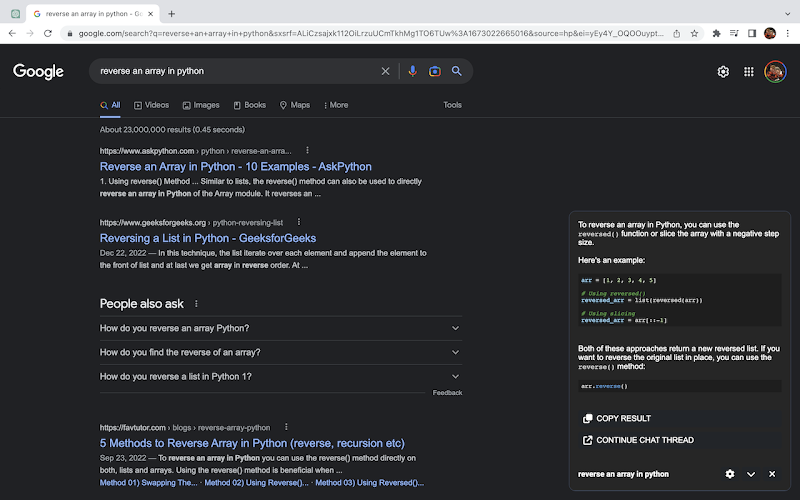Switch to the Books tab
Image resolution: width=800 pixels, height=500 pixels.
click(250, 105)
